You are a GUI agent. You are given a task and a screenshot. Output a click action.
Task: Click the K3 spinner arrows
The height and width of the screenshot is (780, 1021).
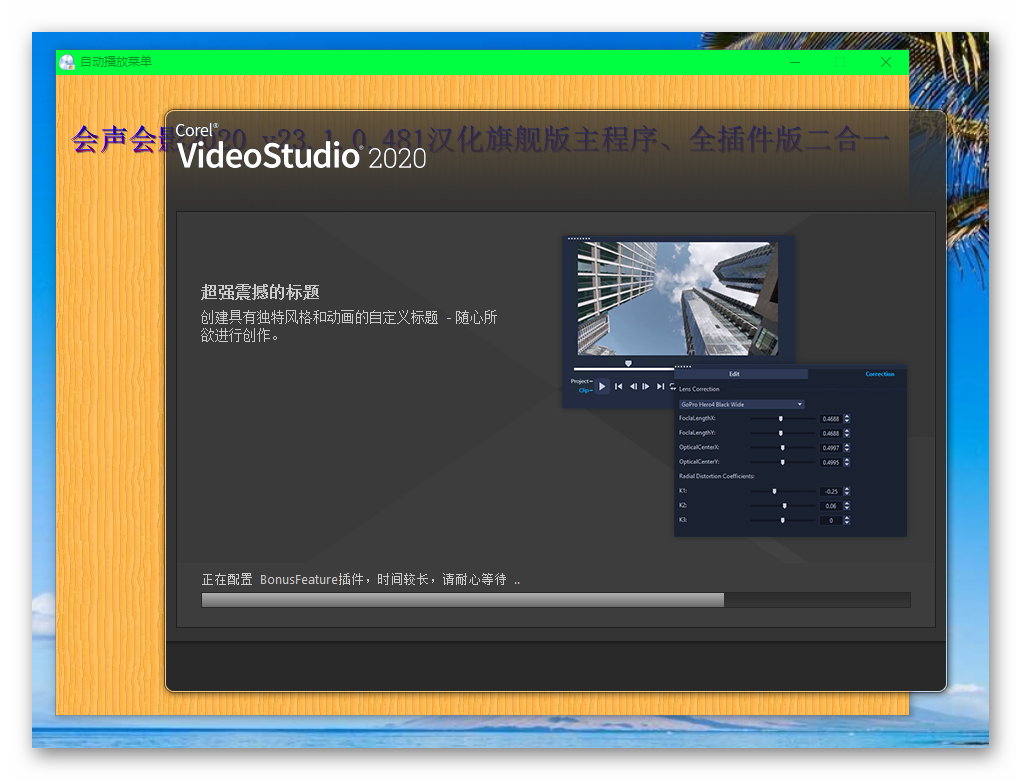pyautogui.click(x=846, y=520)
